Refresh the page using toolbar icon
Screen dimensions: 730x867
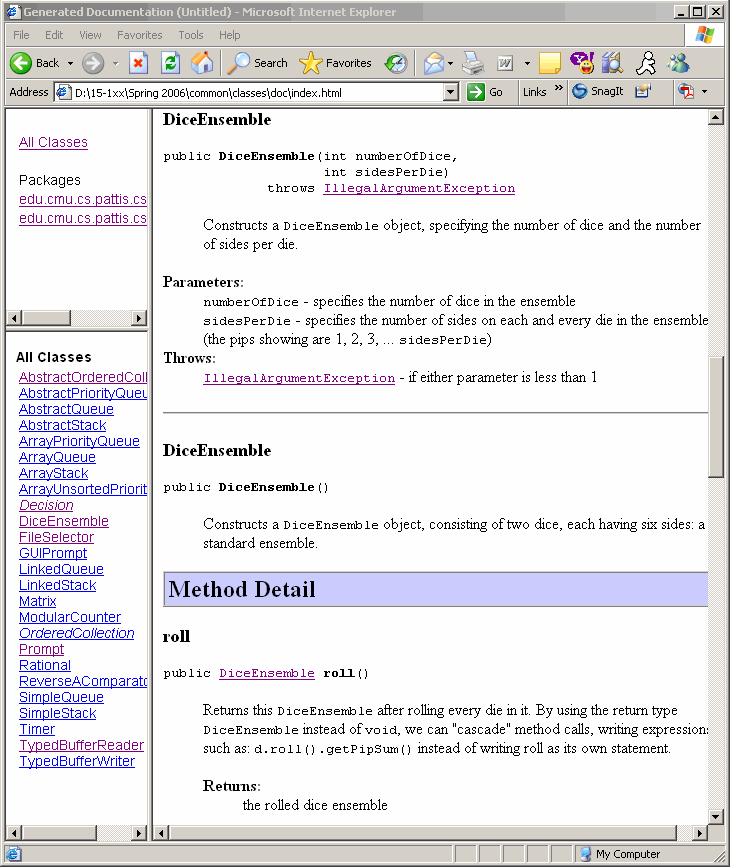(170, 63)
